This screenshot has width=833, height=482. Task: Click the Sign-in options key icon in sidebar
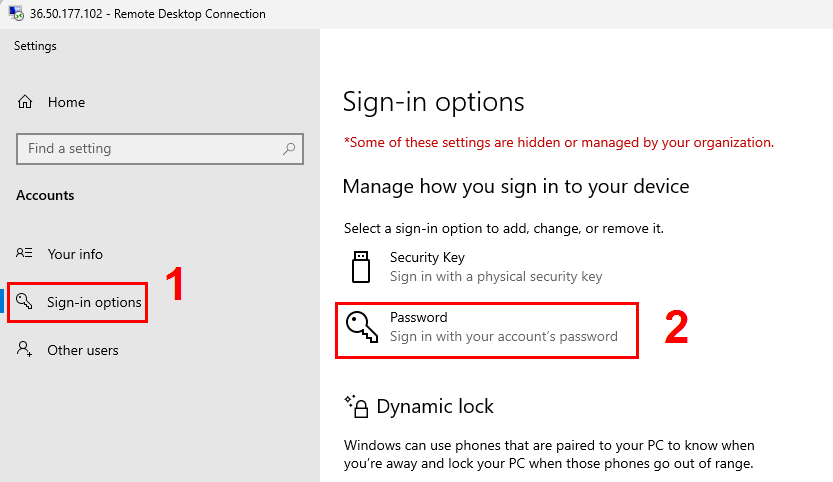click(x=24, y=301)
